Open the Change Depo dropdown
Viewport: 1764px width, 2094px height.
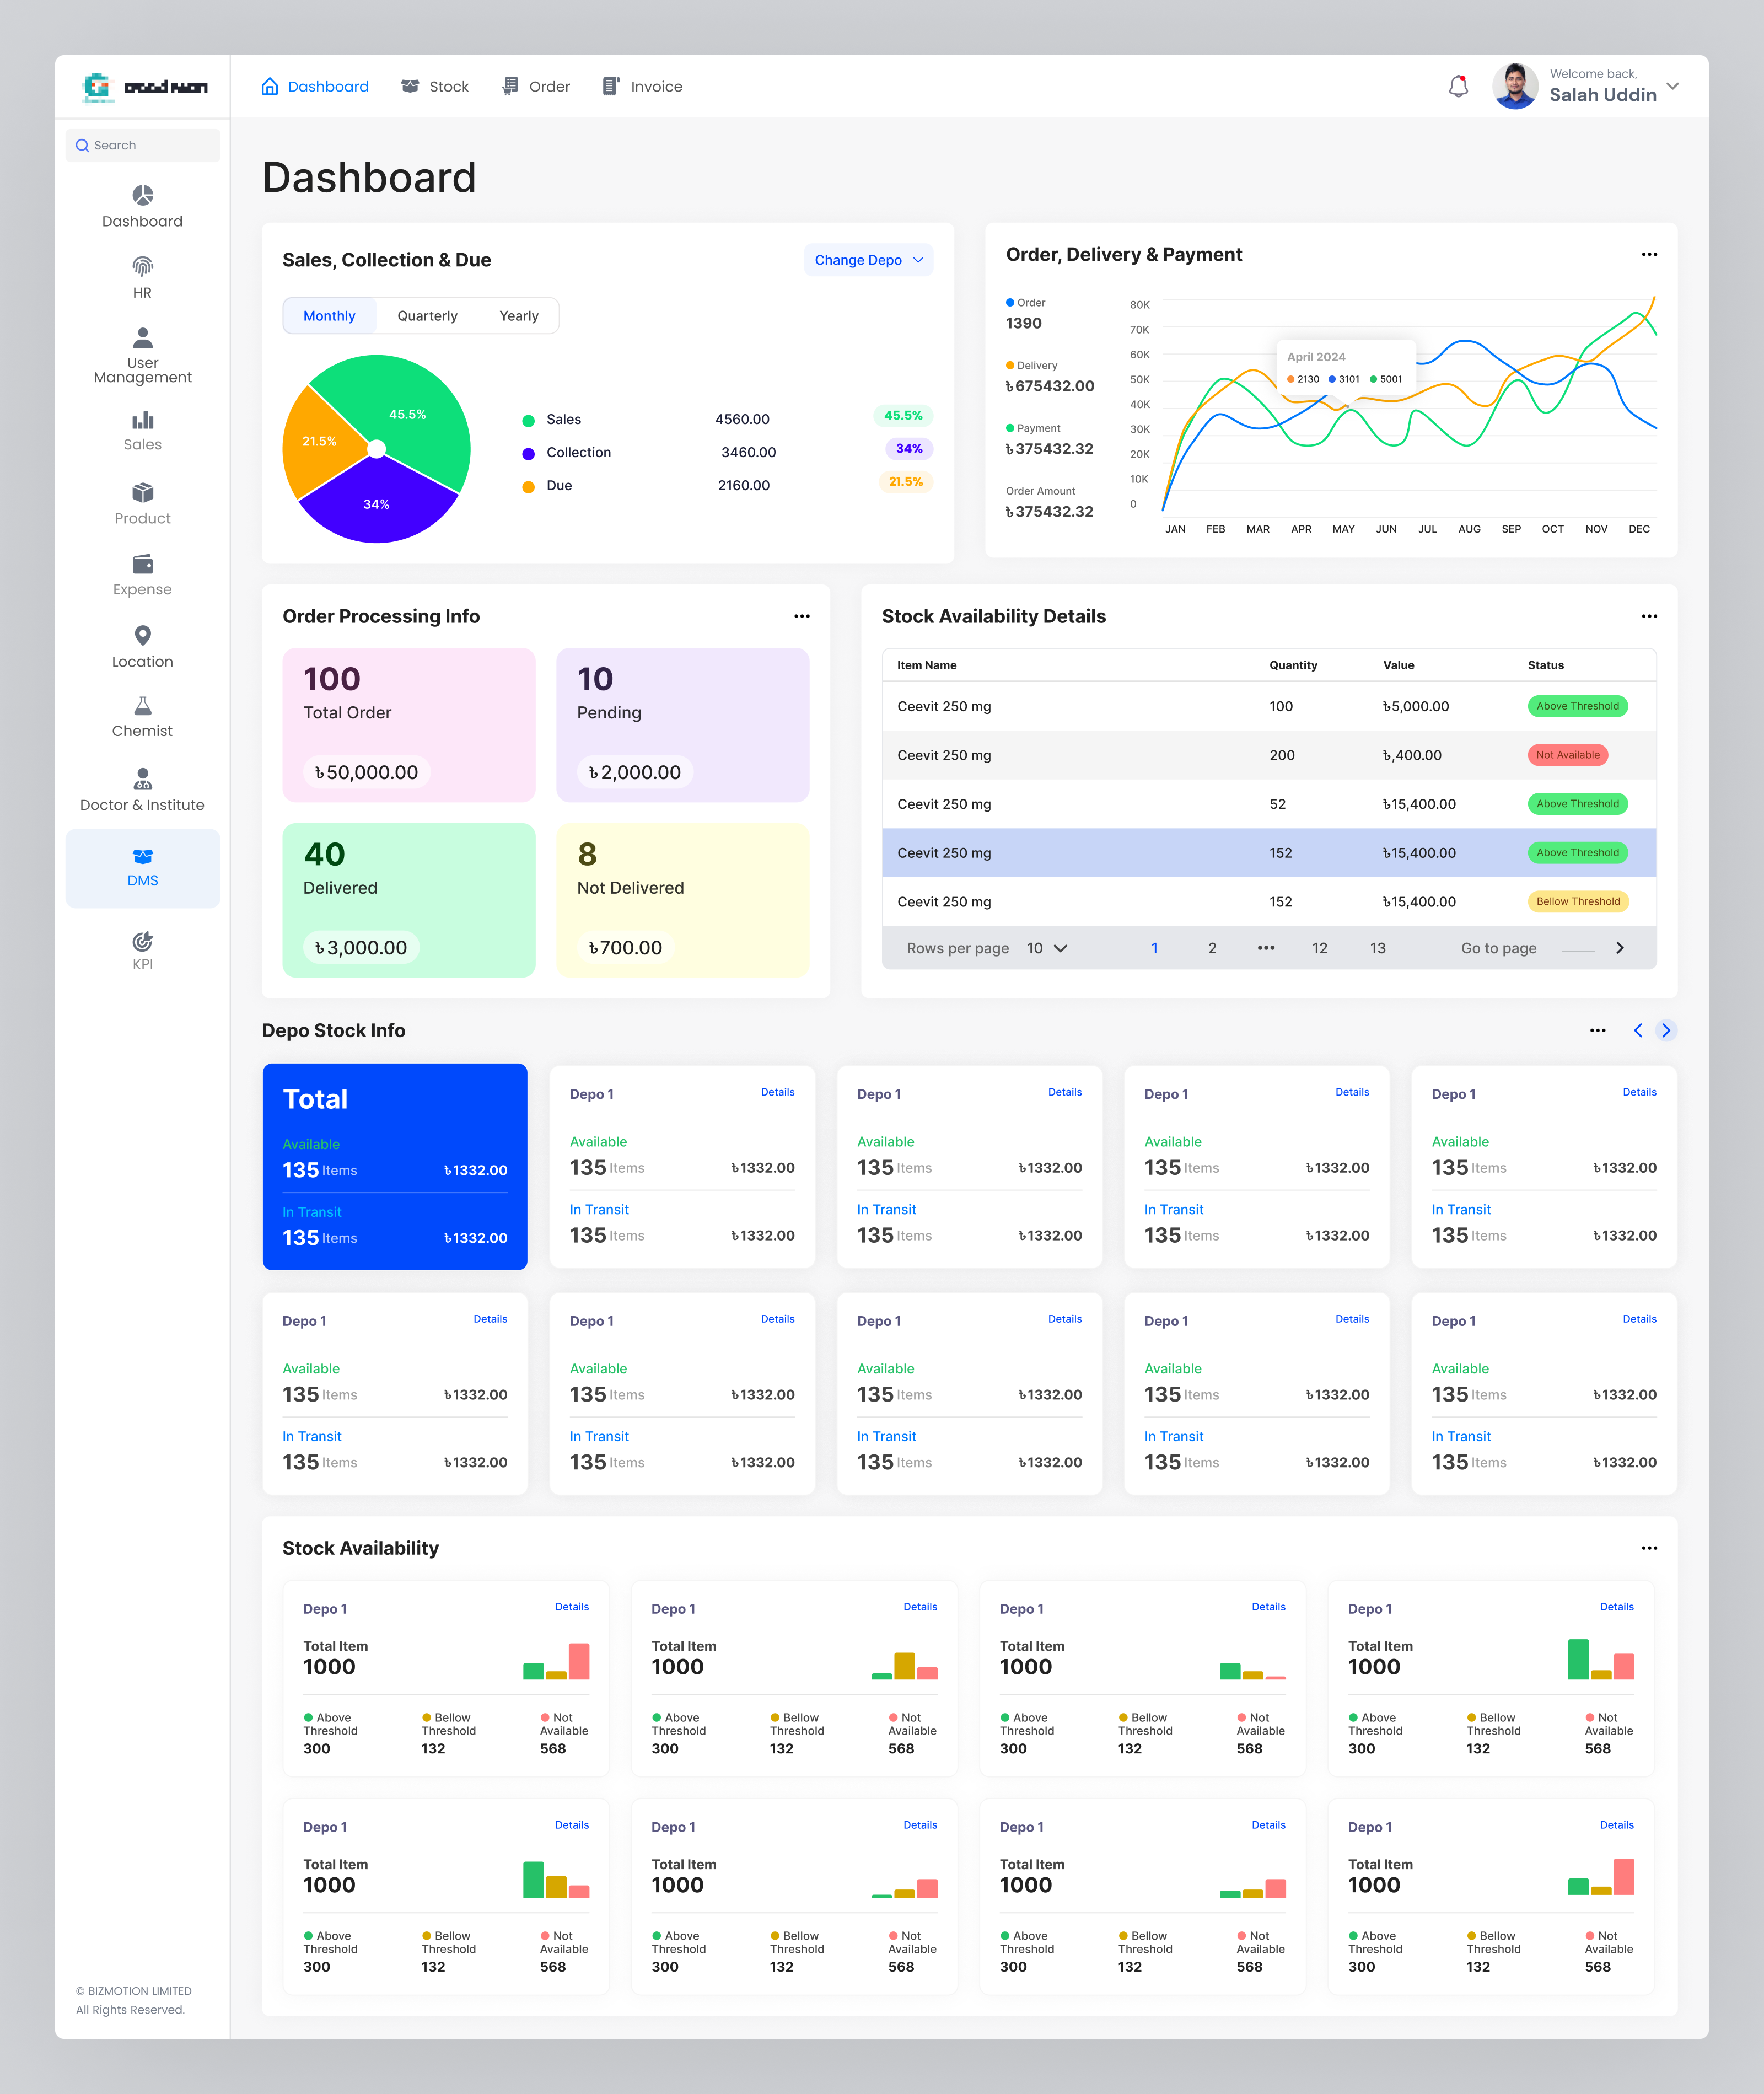pyautogui.click(x=867, y=259)
